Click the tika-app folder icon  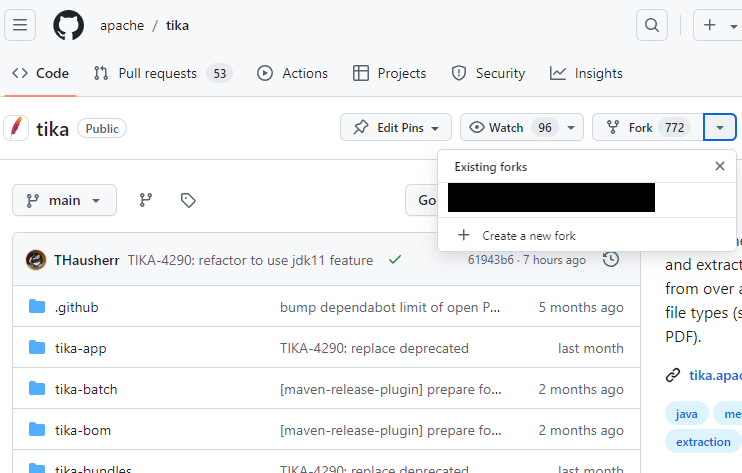coord(37,348)
